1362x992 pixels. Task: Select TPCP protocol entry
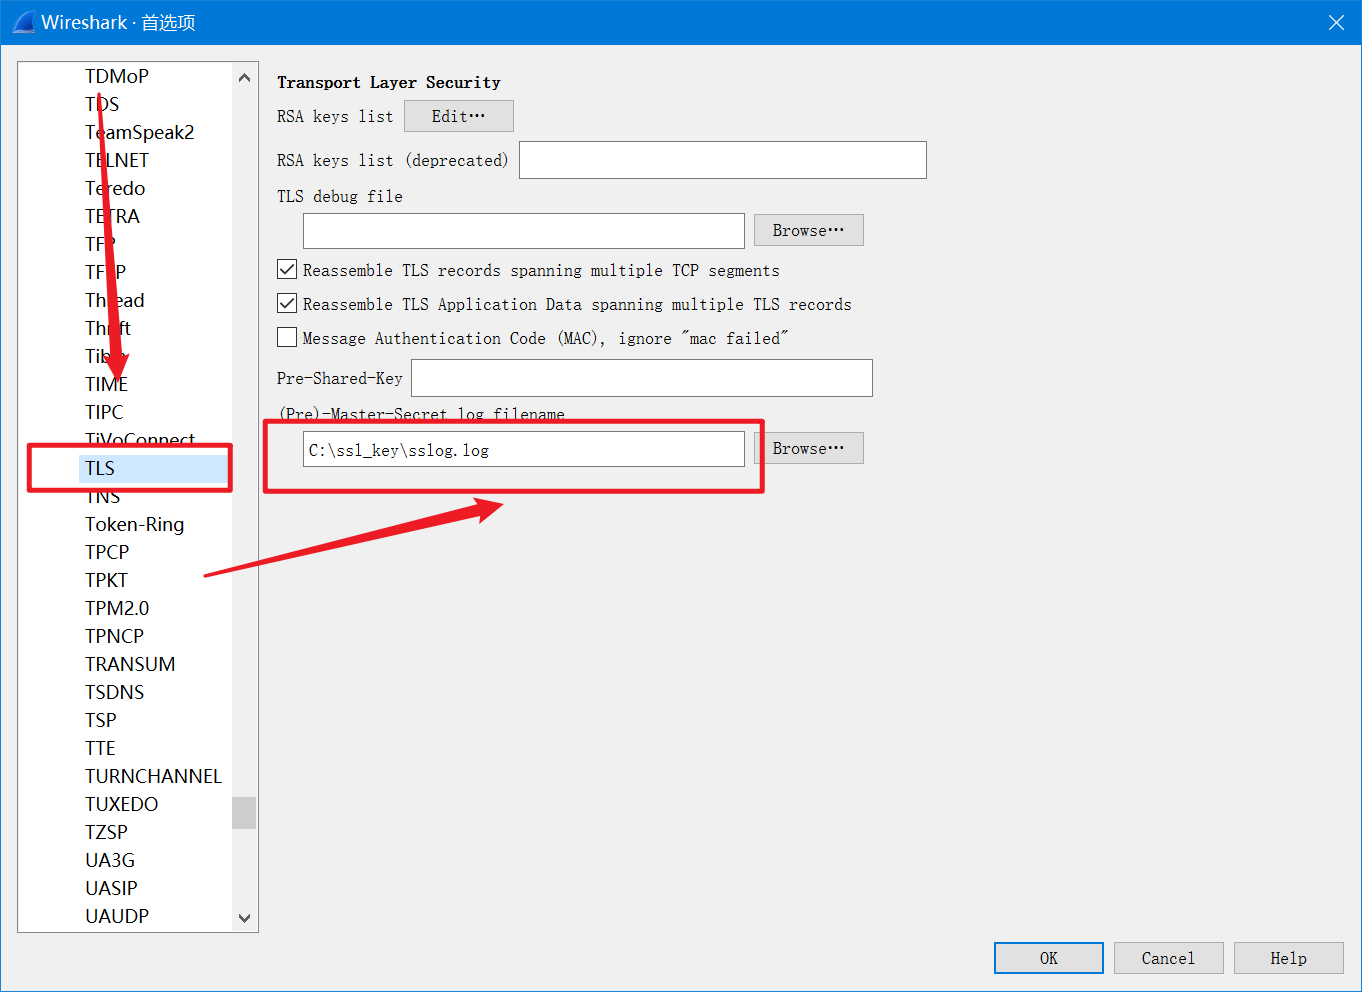pyautogui.click(x=107, y=552)
